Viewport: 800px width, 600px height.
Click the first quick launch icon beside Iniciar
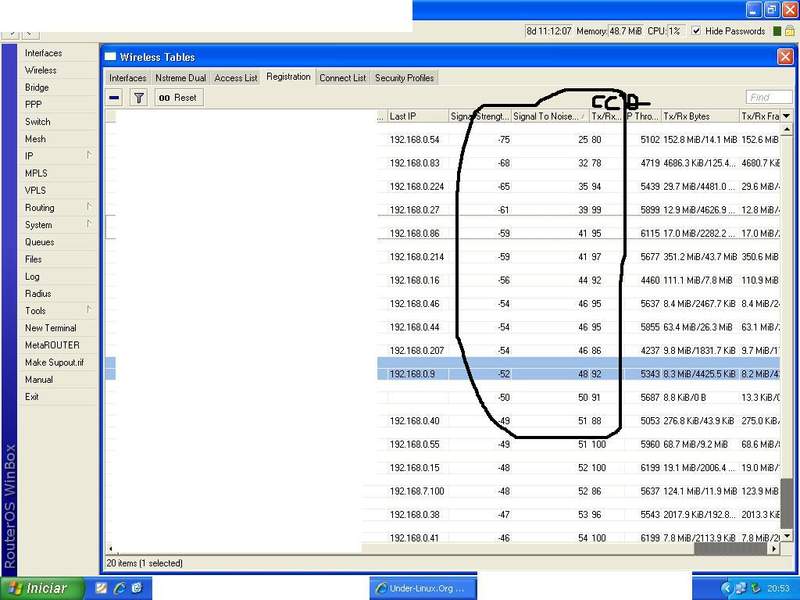tap(102, 588)
